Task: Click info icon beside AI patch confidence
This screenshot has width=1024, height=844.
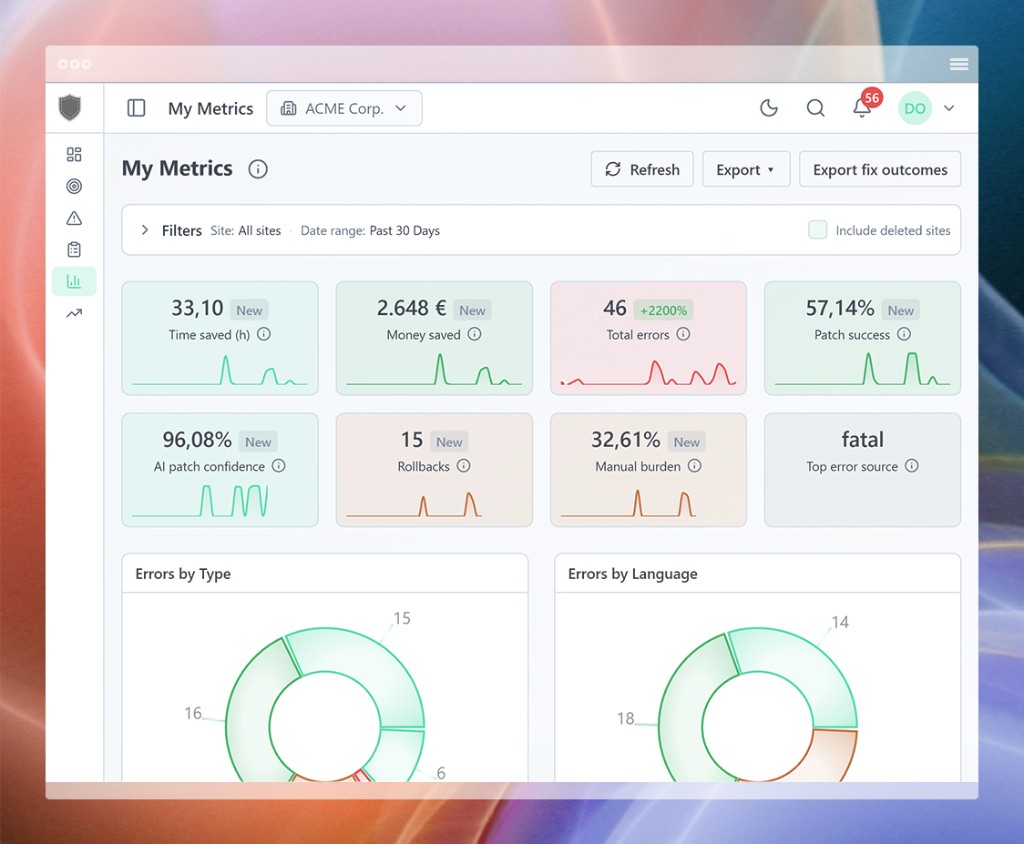Action: pyautogui.click(x=279, y=466)
